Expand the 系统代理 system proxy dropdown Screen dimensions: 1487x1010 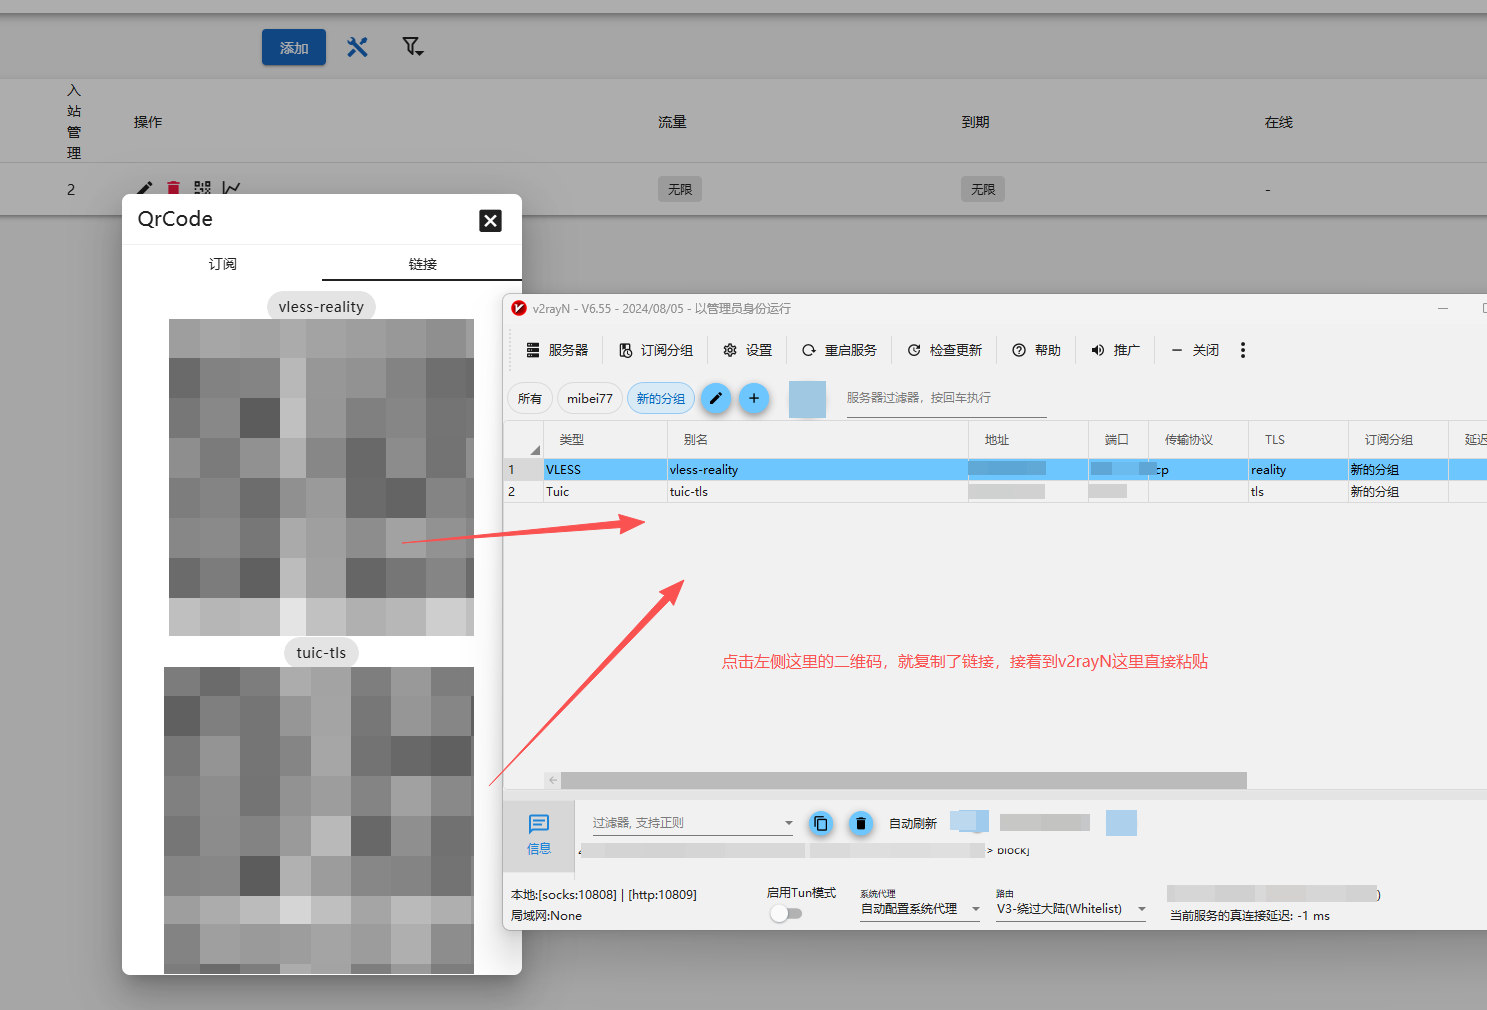coord(920,909)
